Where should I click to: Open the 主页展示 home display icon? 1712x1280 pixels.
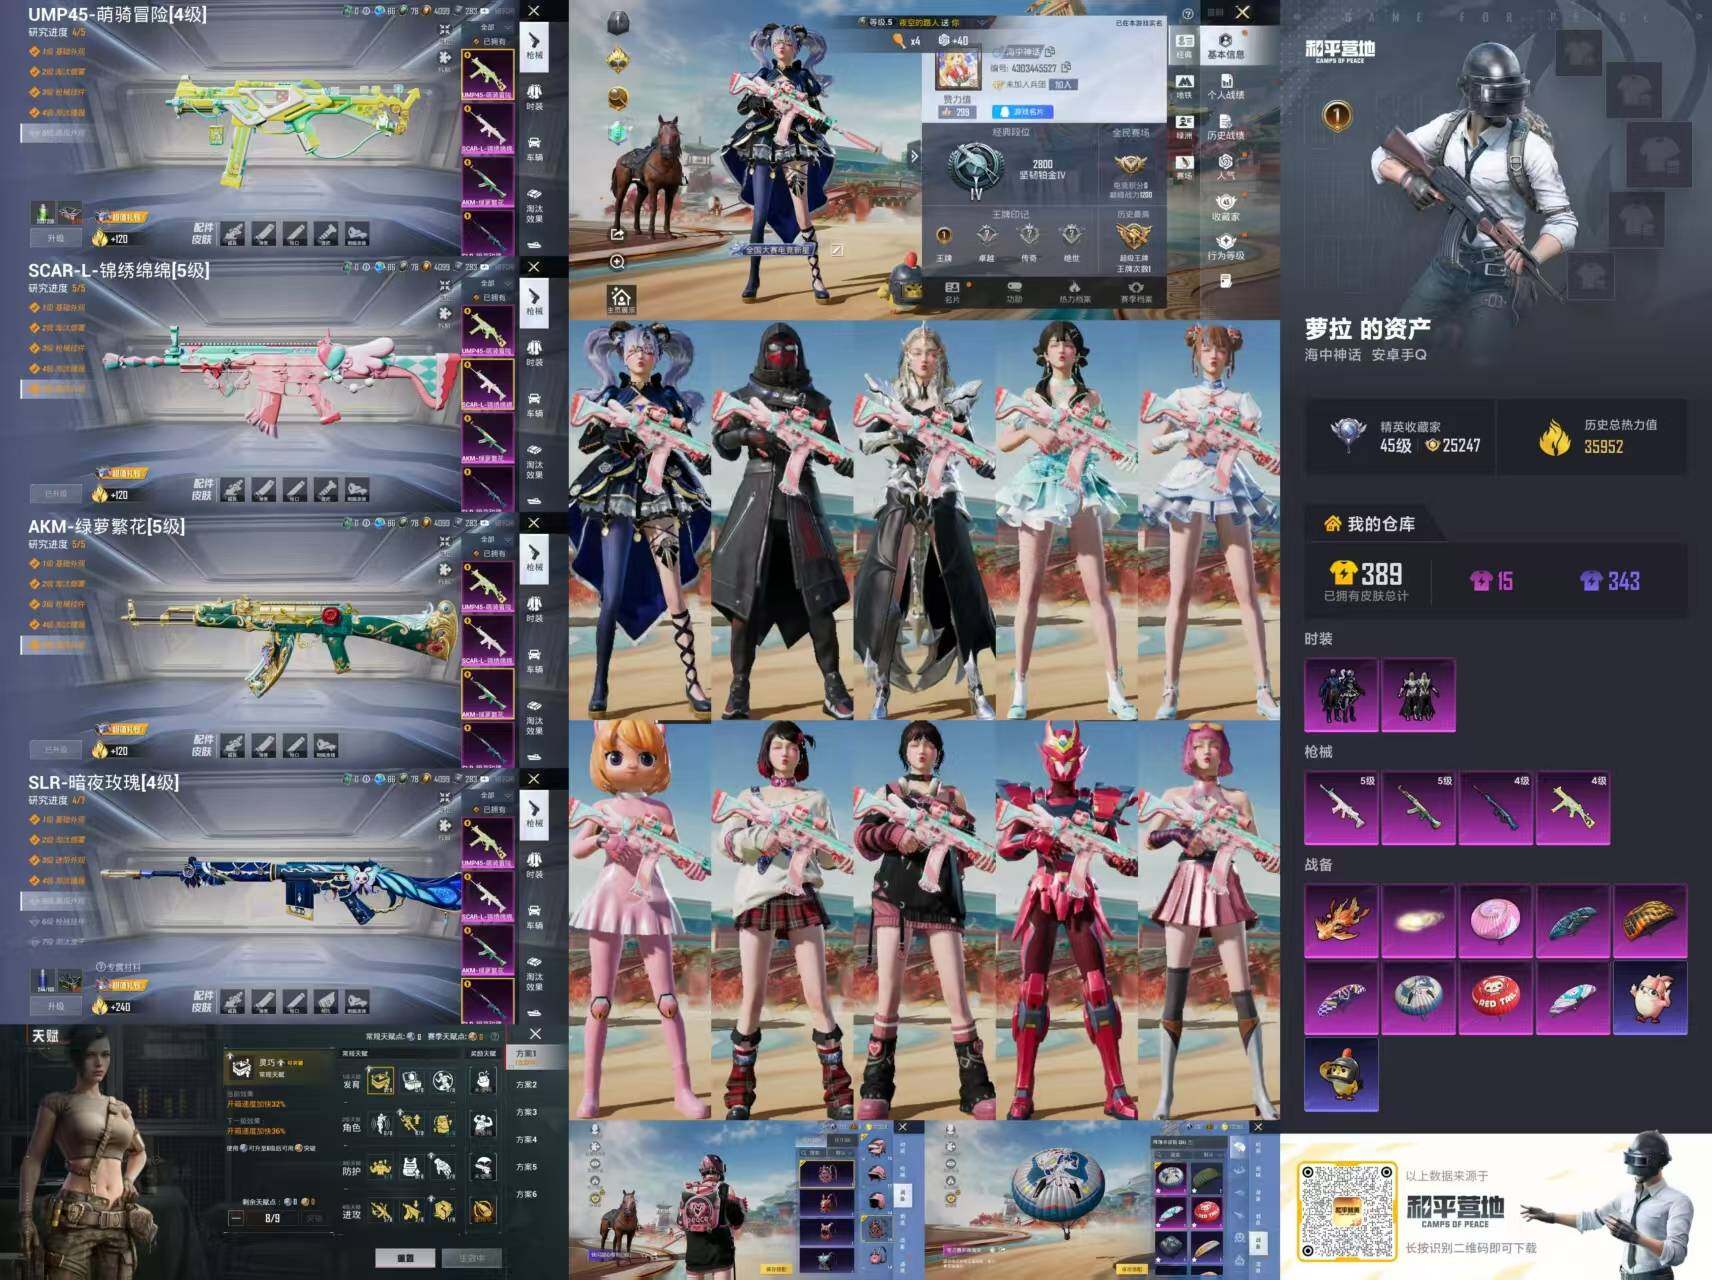click(621, 299)
